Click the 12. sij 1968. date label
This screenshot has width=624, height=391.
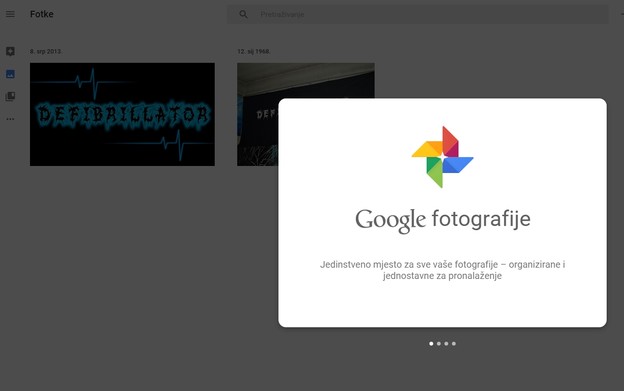(x=254, y=51)
